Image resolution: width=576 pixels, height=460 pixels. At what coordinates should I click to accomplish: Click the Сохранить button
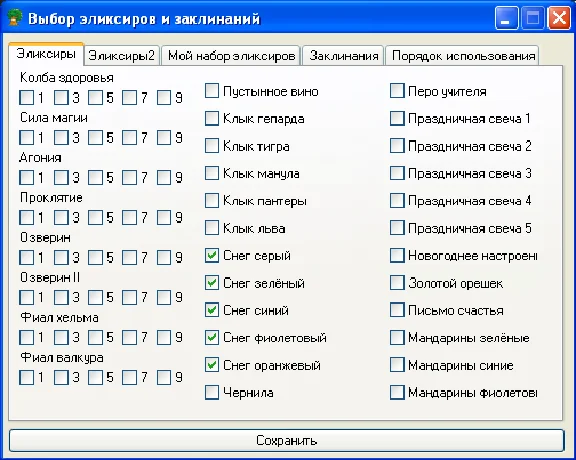pos(287,440)
